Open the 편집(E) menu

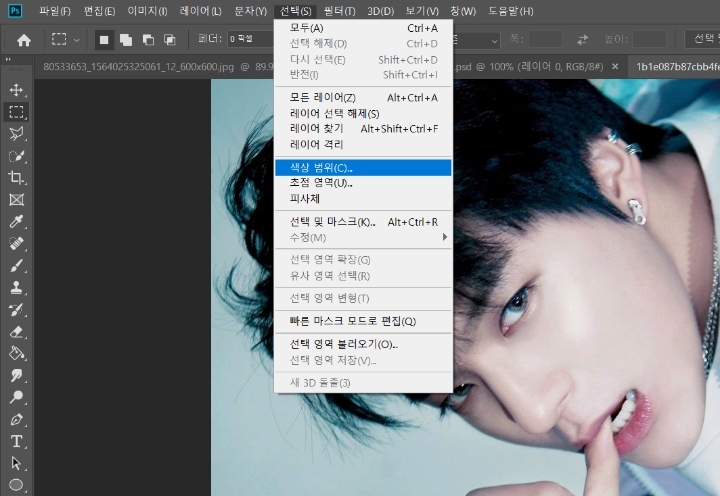coord(99,11)
